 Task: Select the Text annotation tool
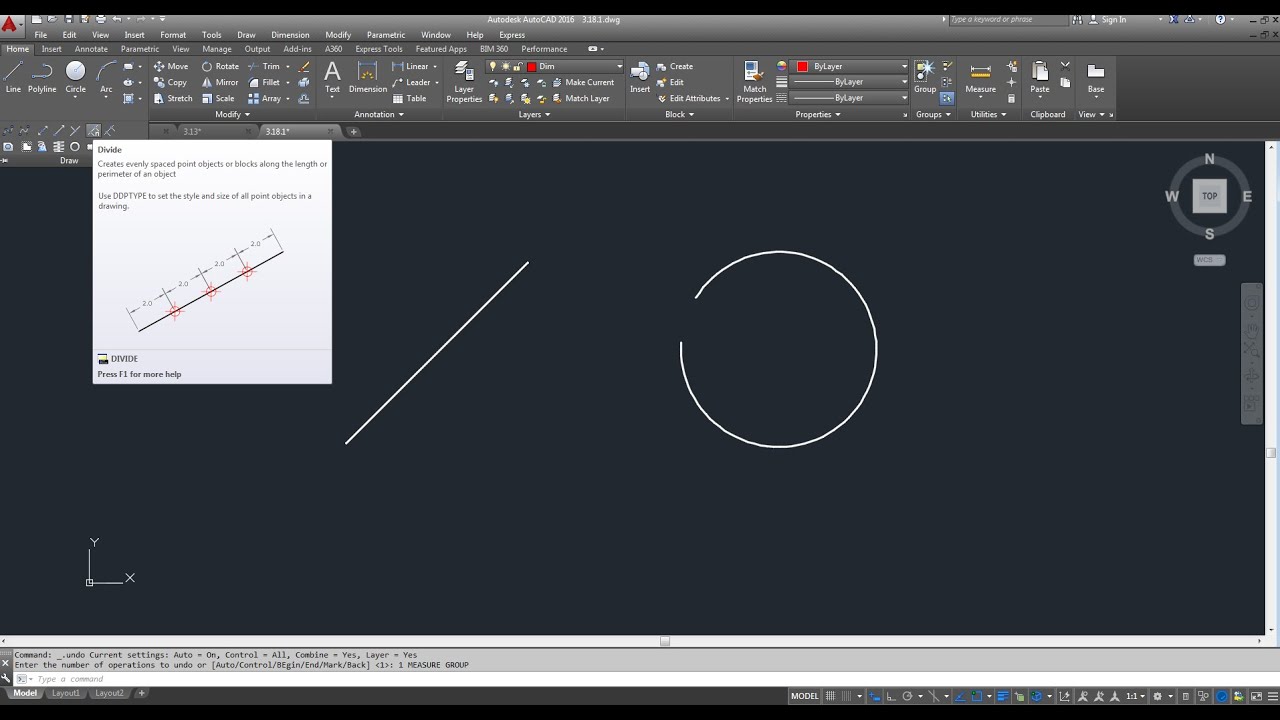pos(332,76)
